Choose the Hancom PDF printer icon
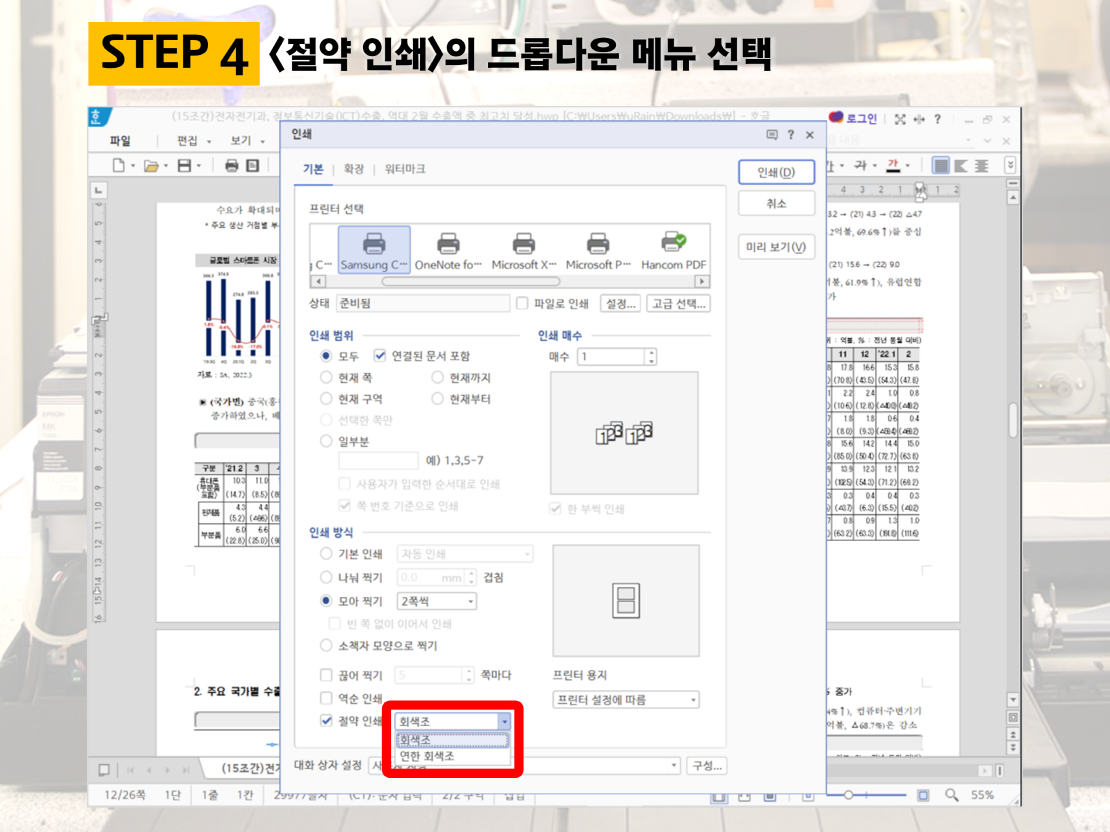 pos(673,249)
